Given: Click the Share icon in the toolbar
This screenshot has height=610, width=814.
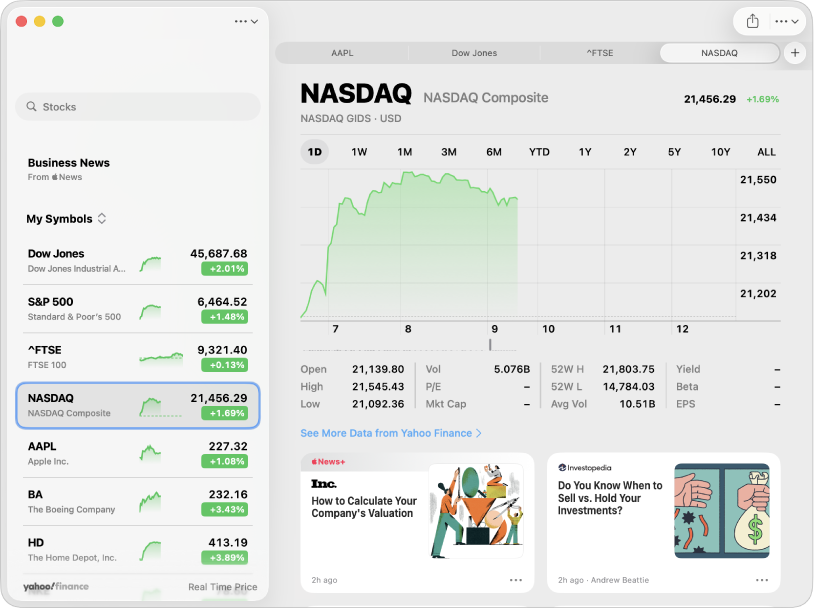Looking at the screenshot, I should (755, 21).
